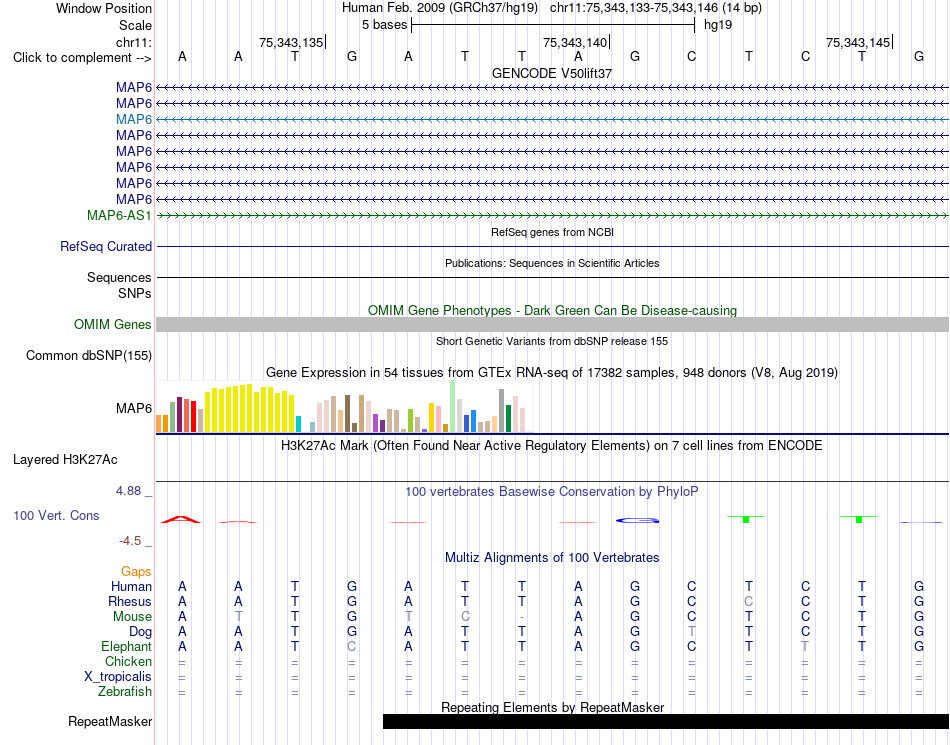Select the Elephant species row label

pyautogui.click(x=127, y=646)
